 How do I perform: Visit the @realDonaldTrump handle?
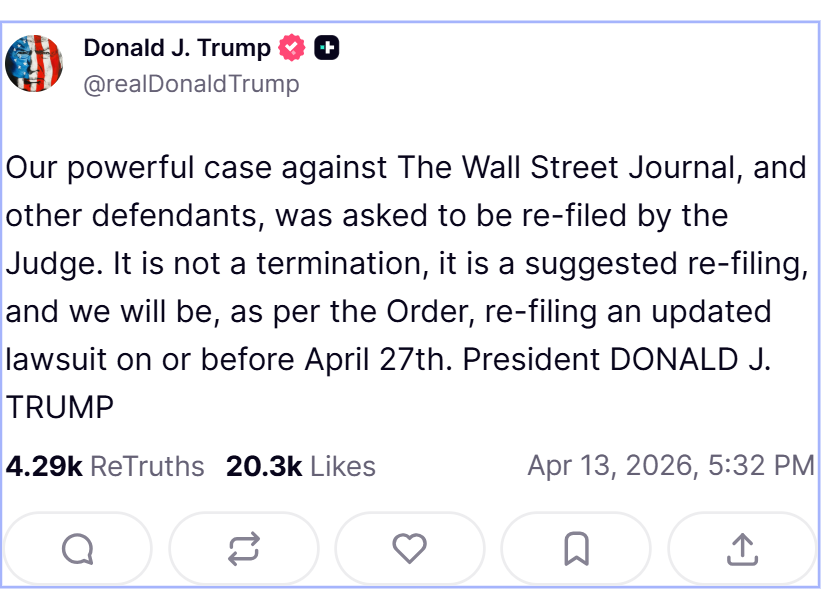[191, 84]
